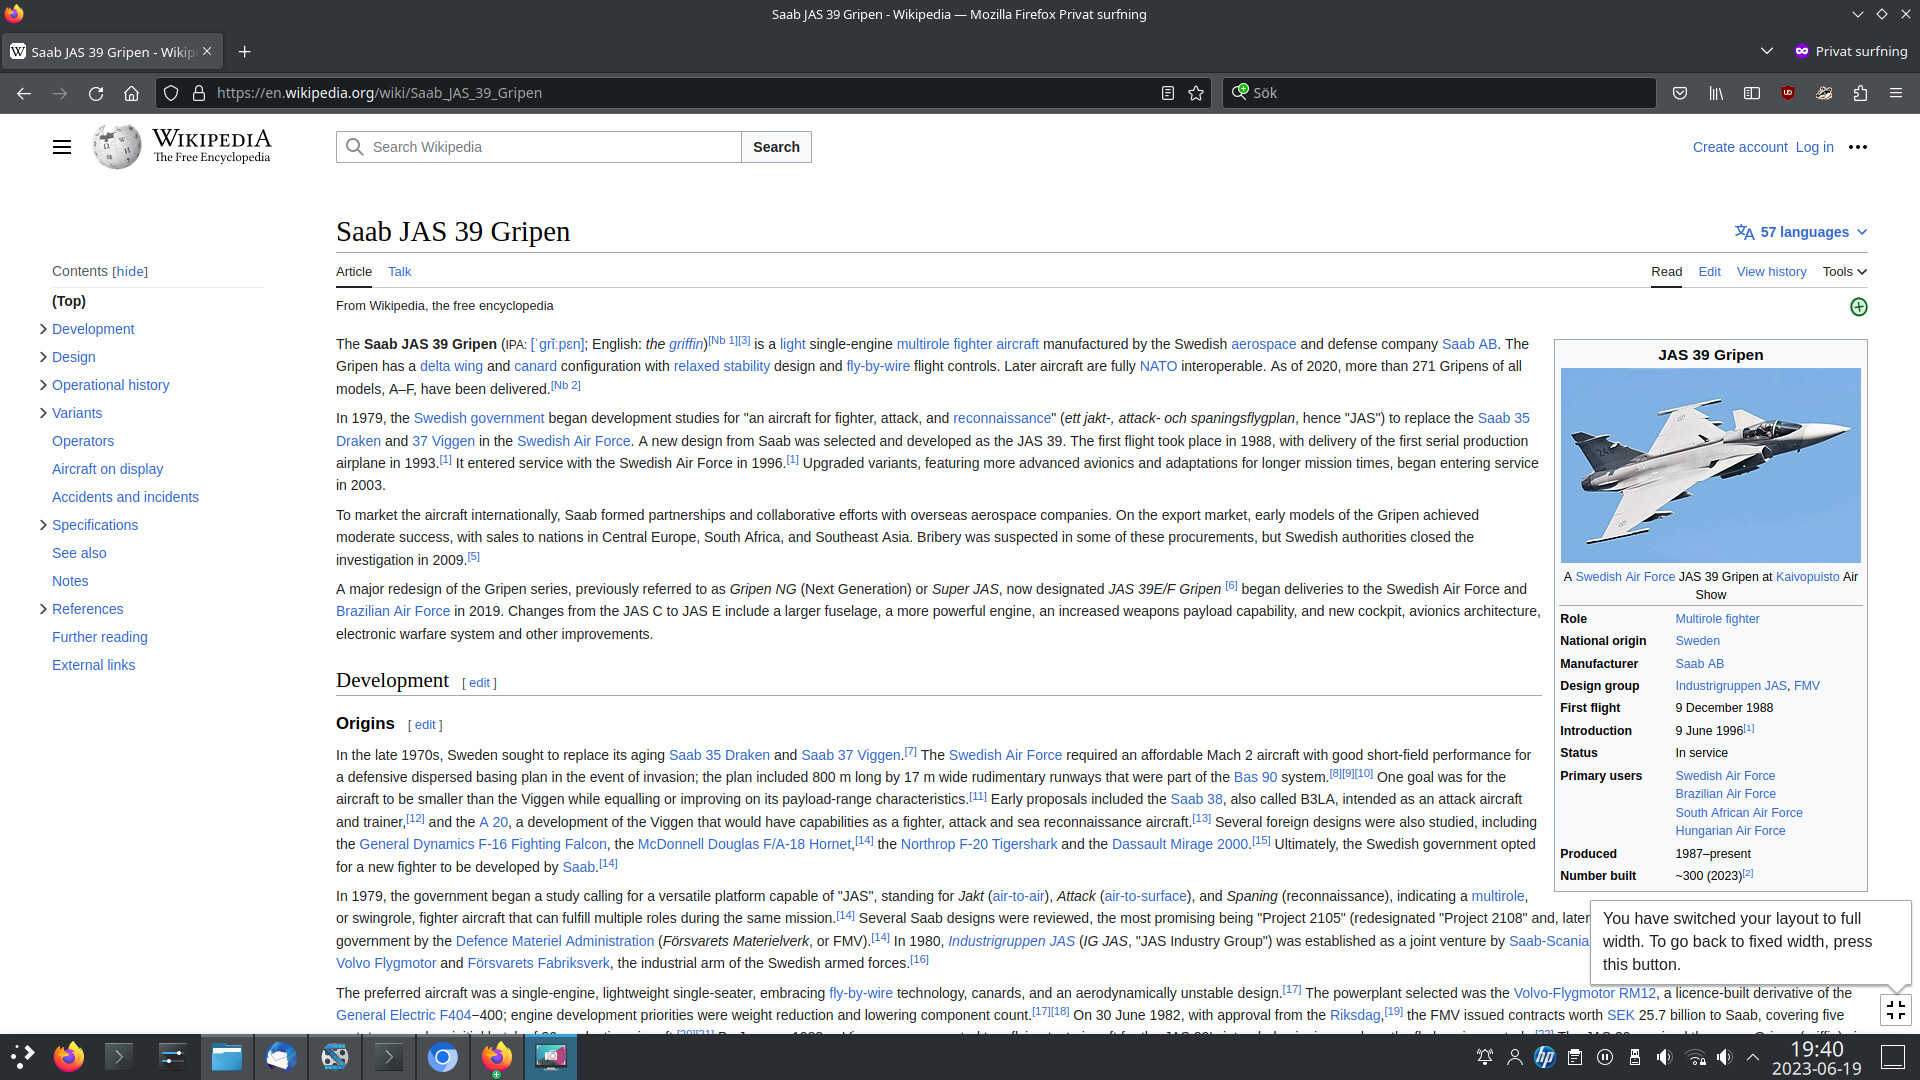Switch to the Talk tab
This screenshot has width=1920, height=1080.
399,272
